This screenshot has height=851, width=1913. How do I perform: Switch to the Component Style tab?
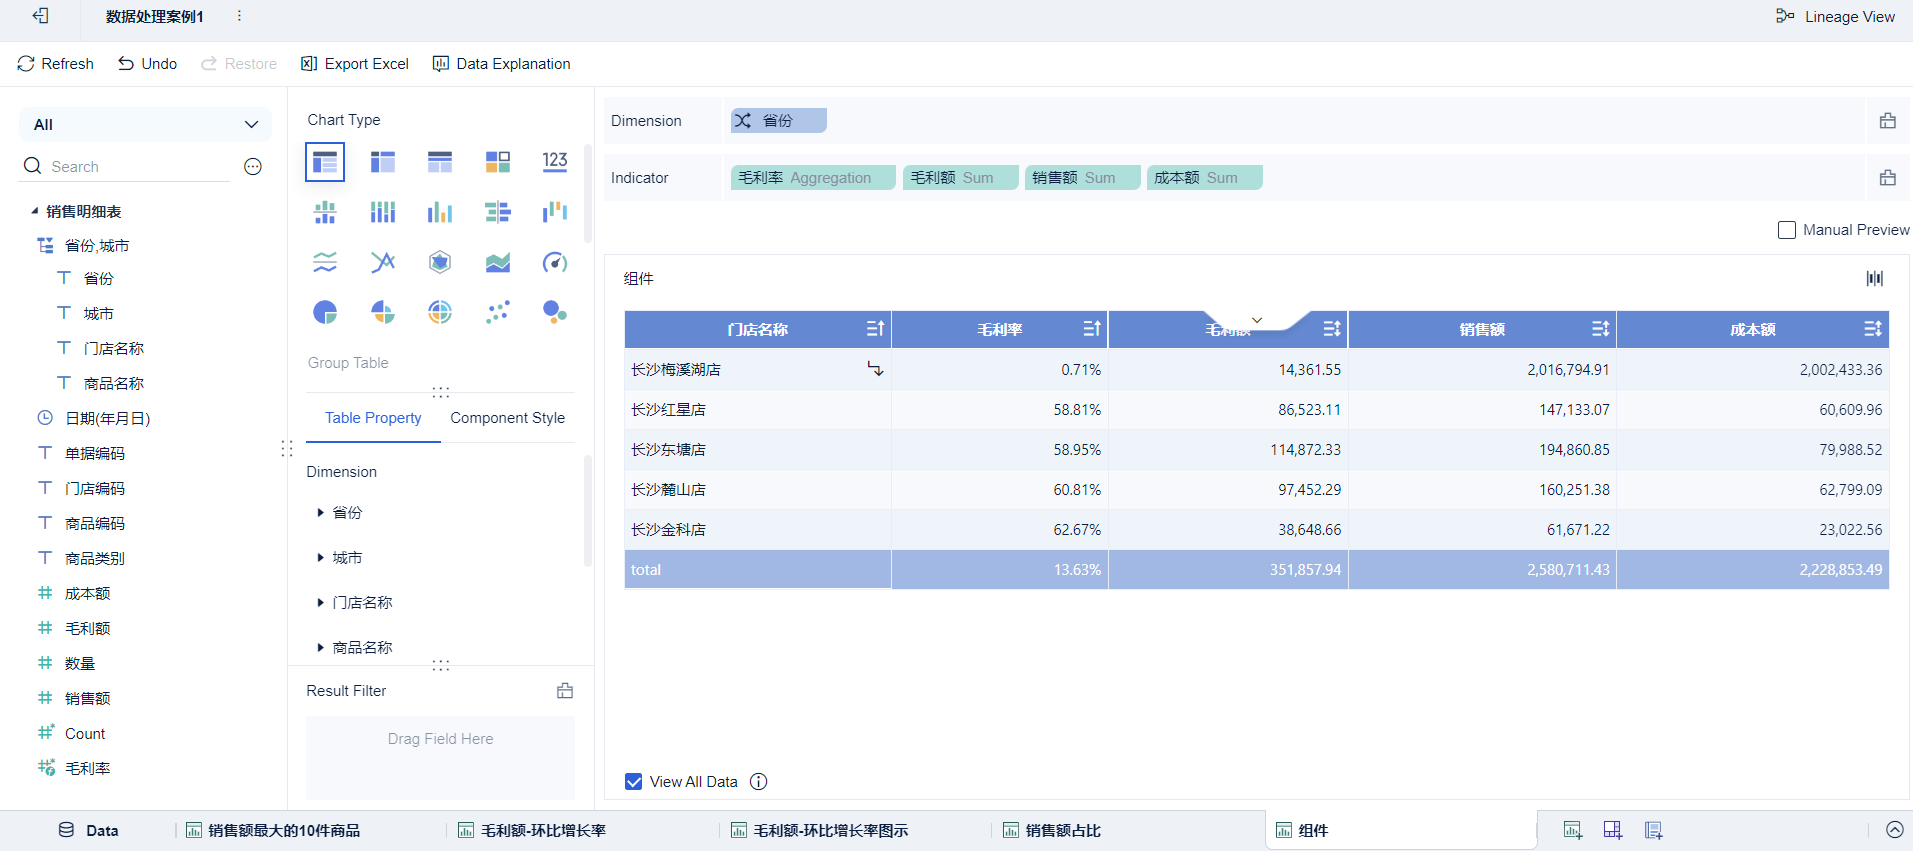508,418
